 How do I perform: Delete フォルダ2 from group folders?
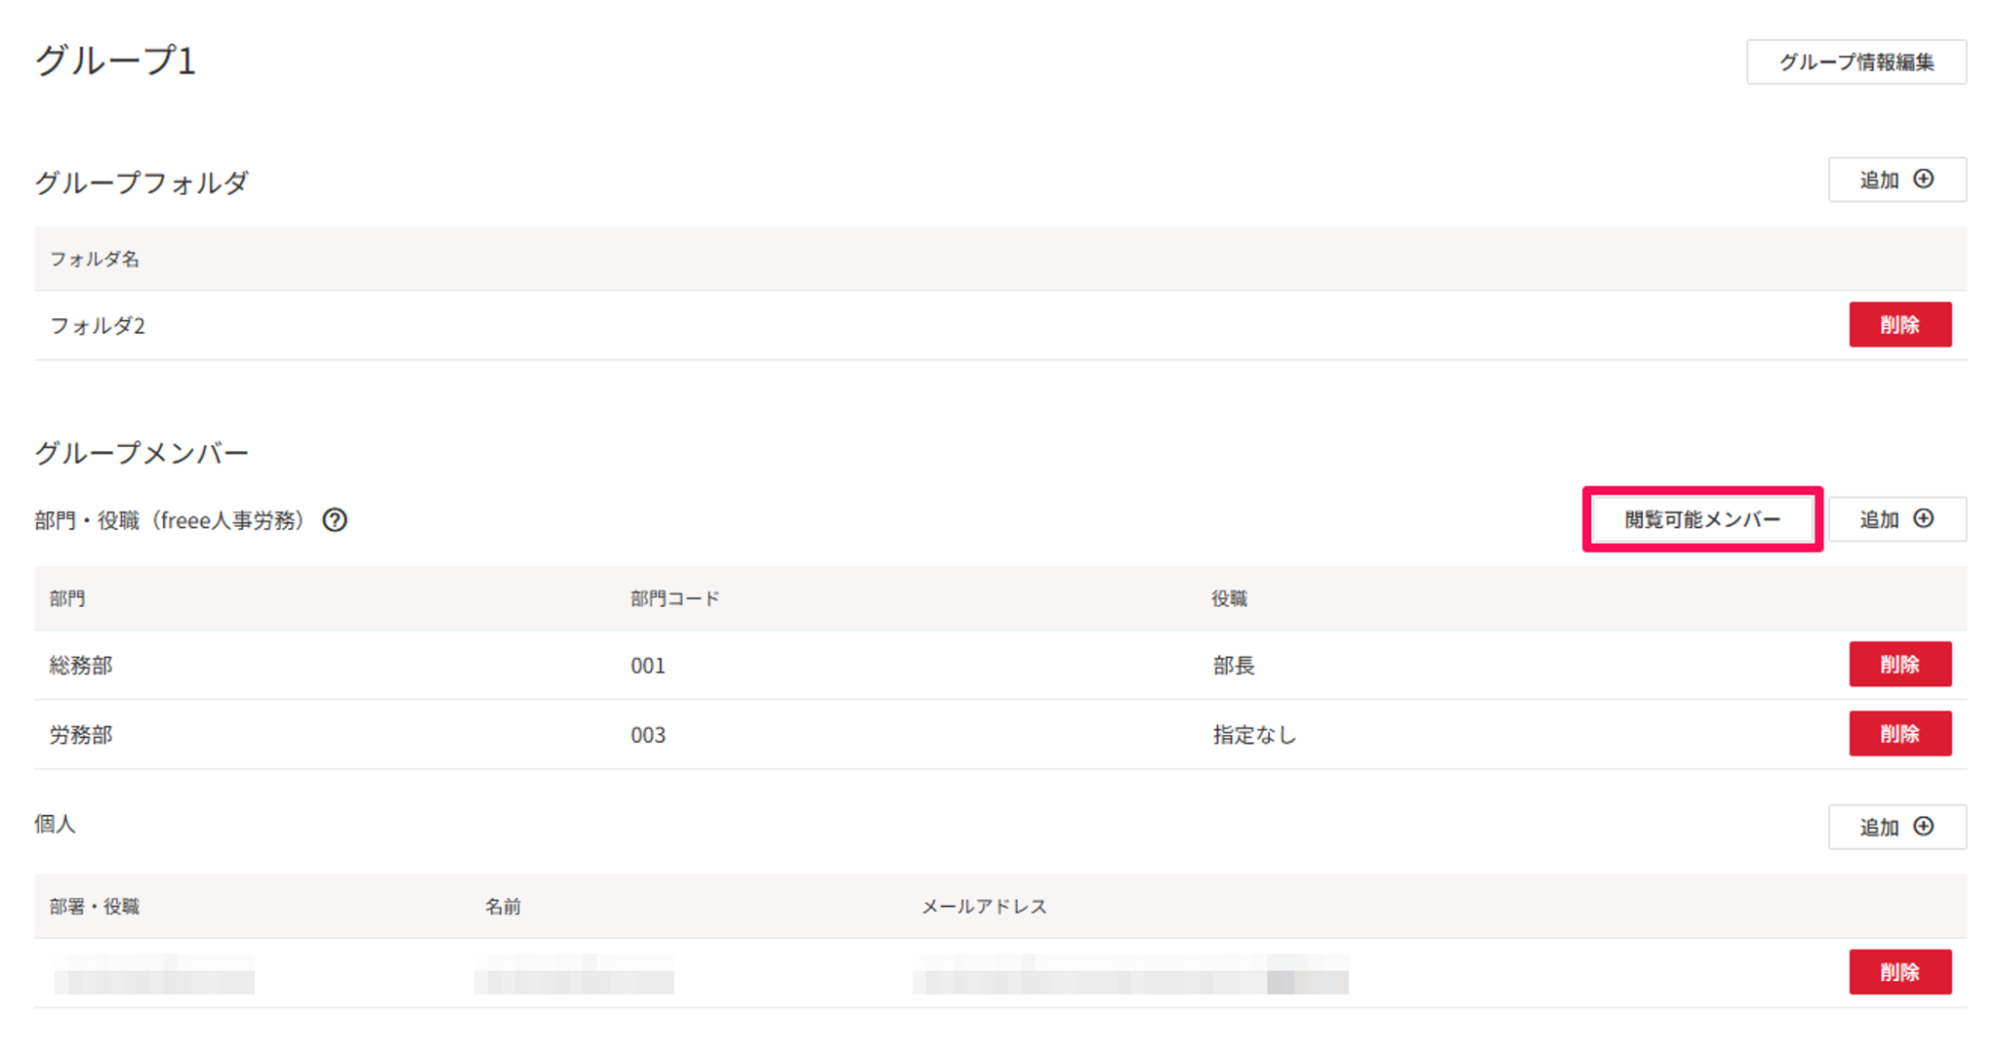[1899, 325]
